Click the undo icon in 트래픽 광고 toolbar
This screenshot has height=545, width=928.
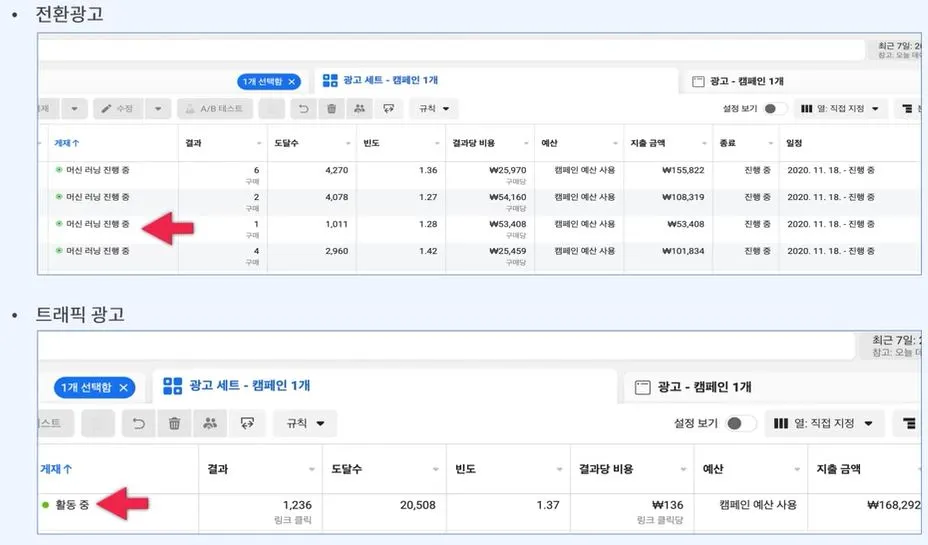coord(138,423)
